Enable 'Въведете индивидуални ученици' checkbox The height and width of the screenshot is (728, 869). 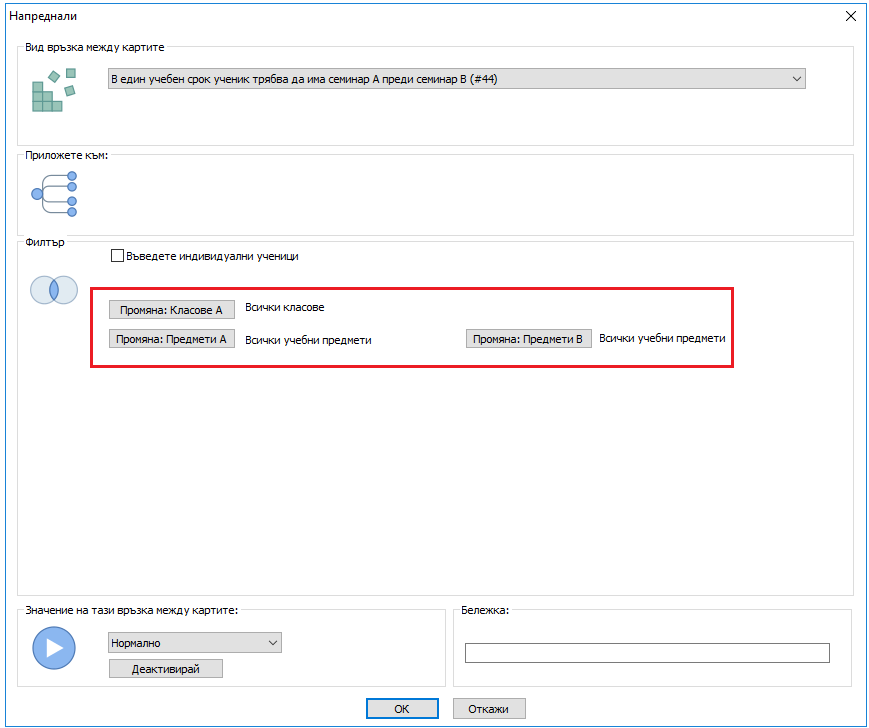click(x=118, y=256)
